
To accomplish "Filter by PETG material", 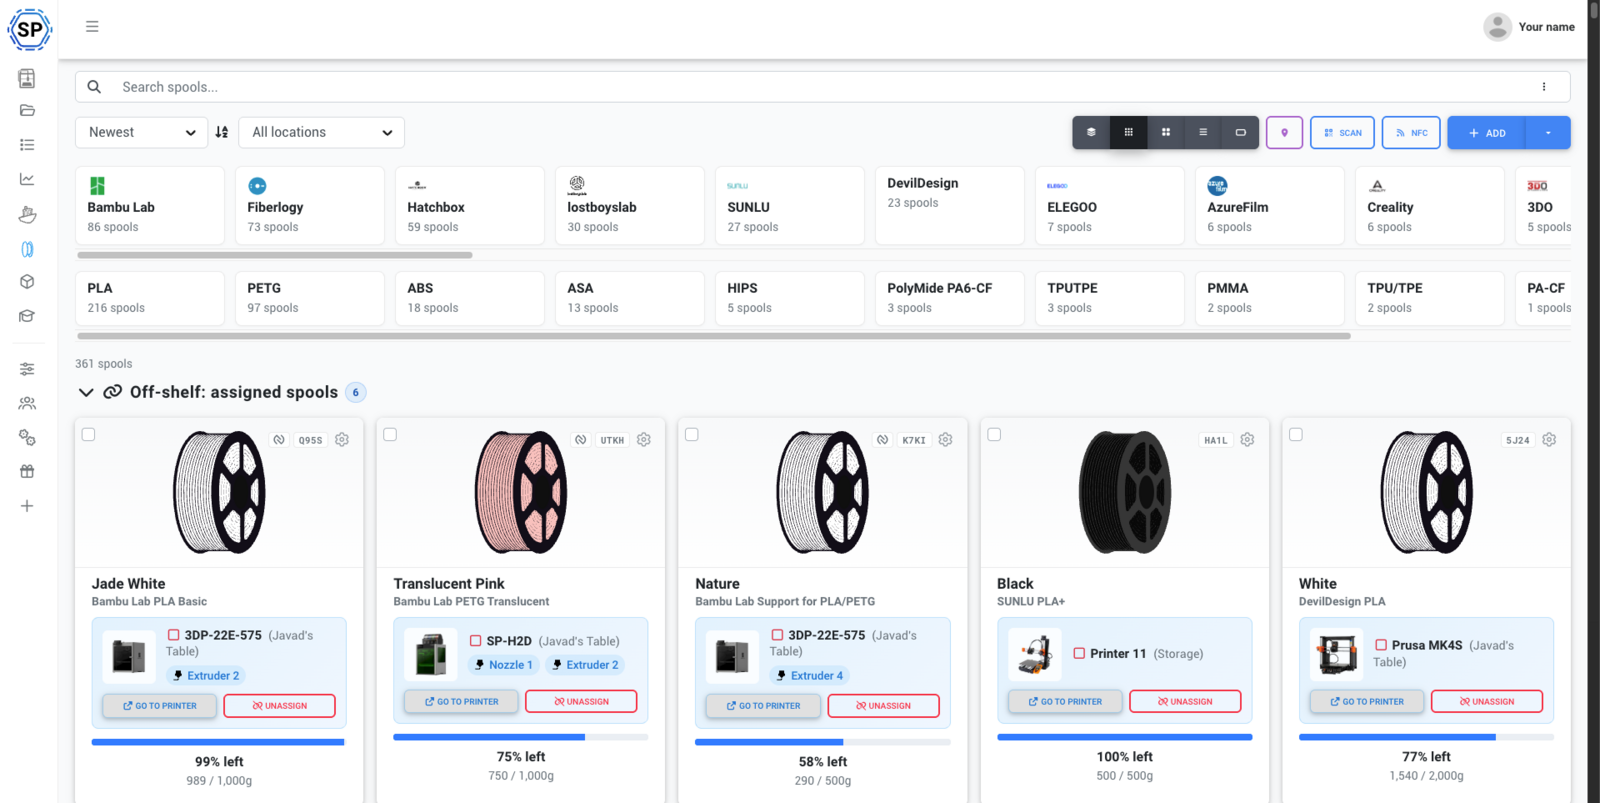I will [310, 298].
